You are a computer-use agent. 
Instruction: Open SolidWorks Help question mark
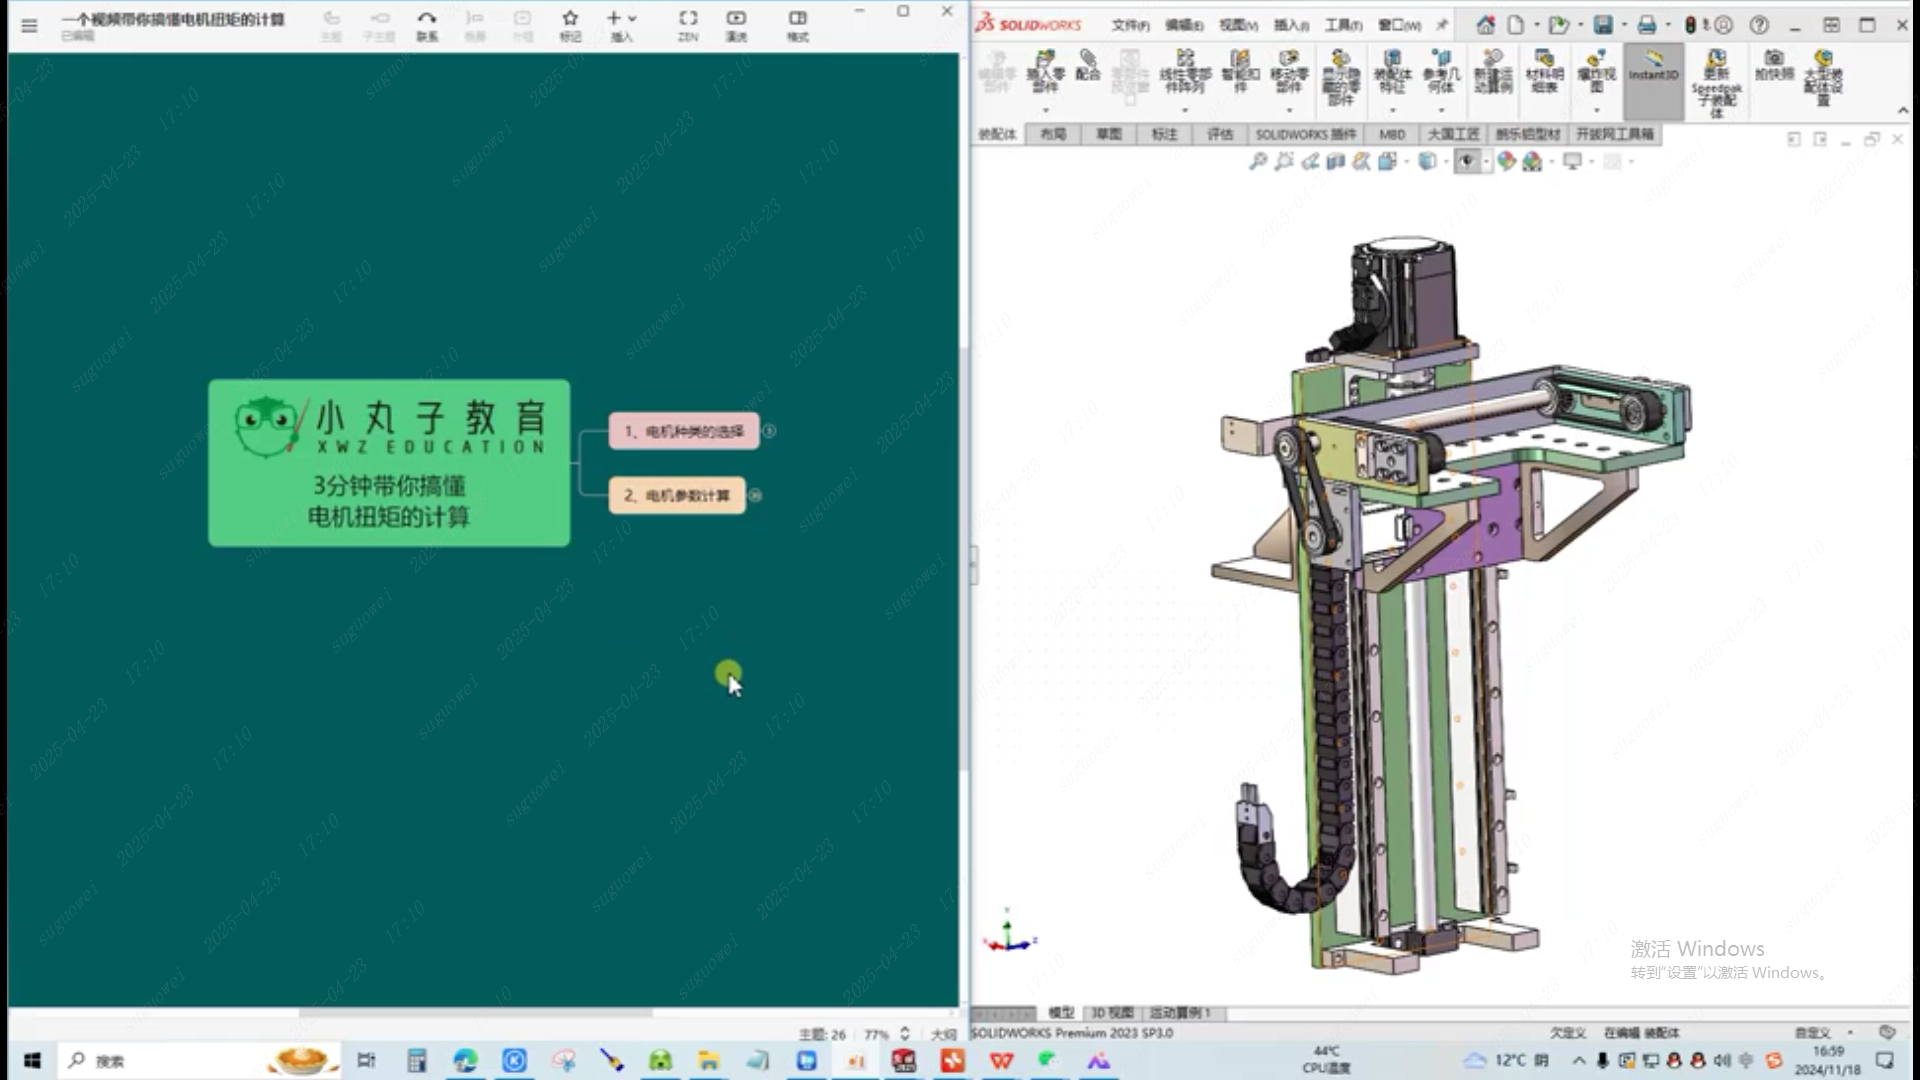pos(1759,25)
